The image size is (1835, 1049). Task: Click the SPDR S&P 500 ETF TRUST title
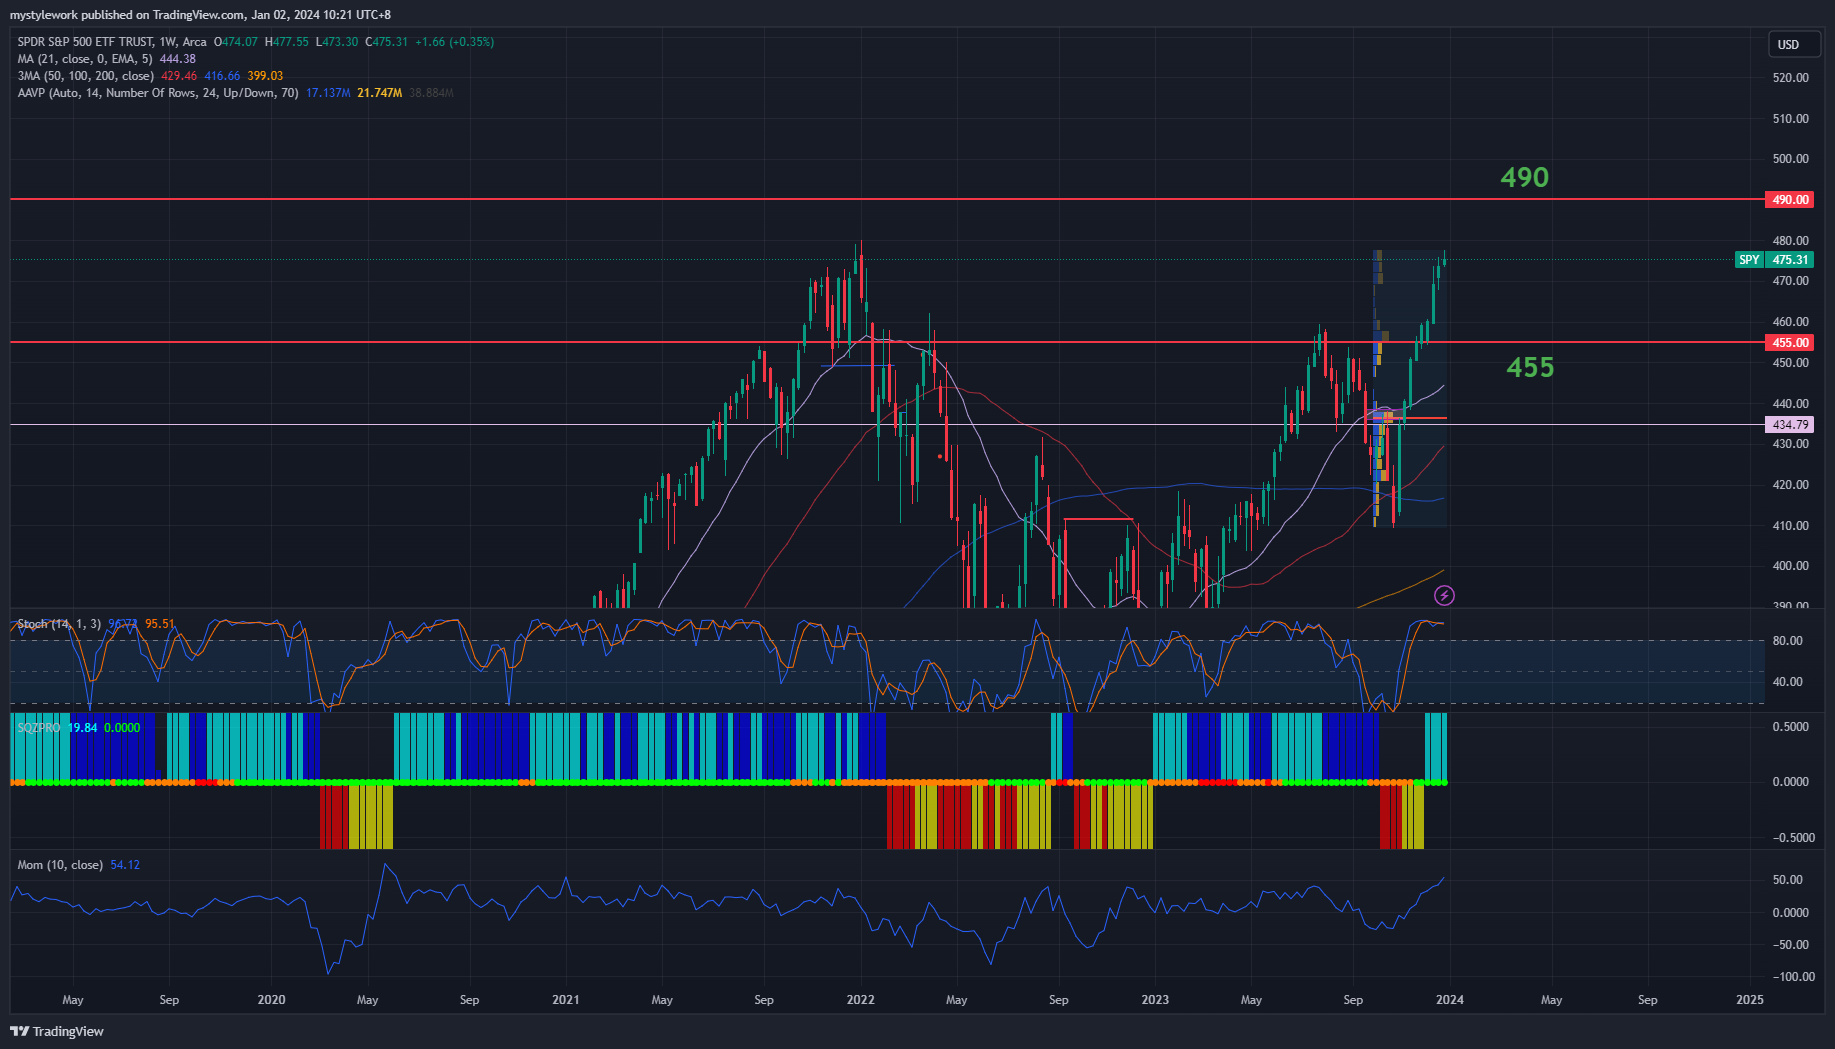[85, 42]
